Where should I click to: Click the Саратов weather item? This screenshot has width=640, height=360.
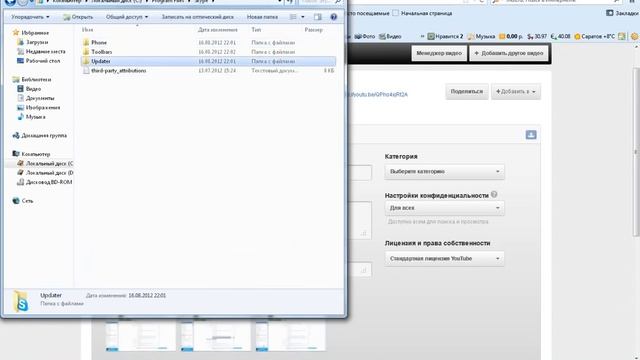click(x=595, y=36)
